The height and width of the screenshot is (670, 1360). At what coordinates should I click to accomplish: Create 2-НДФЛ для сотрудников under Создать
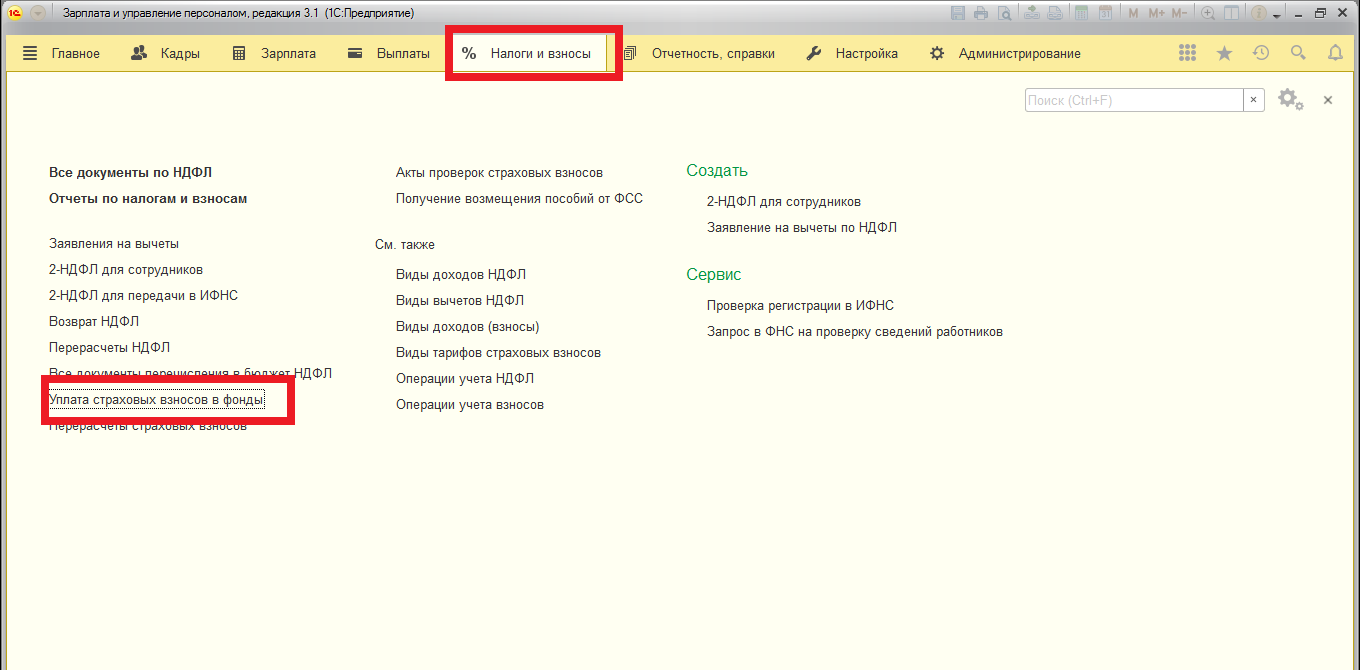pyautogui.click(x=784, y=201)
